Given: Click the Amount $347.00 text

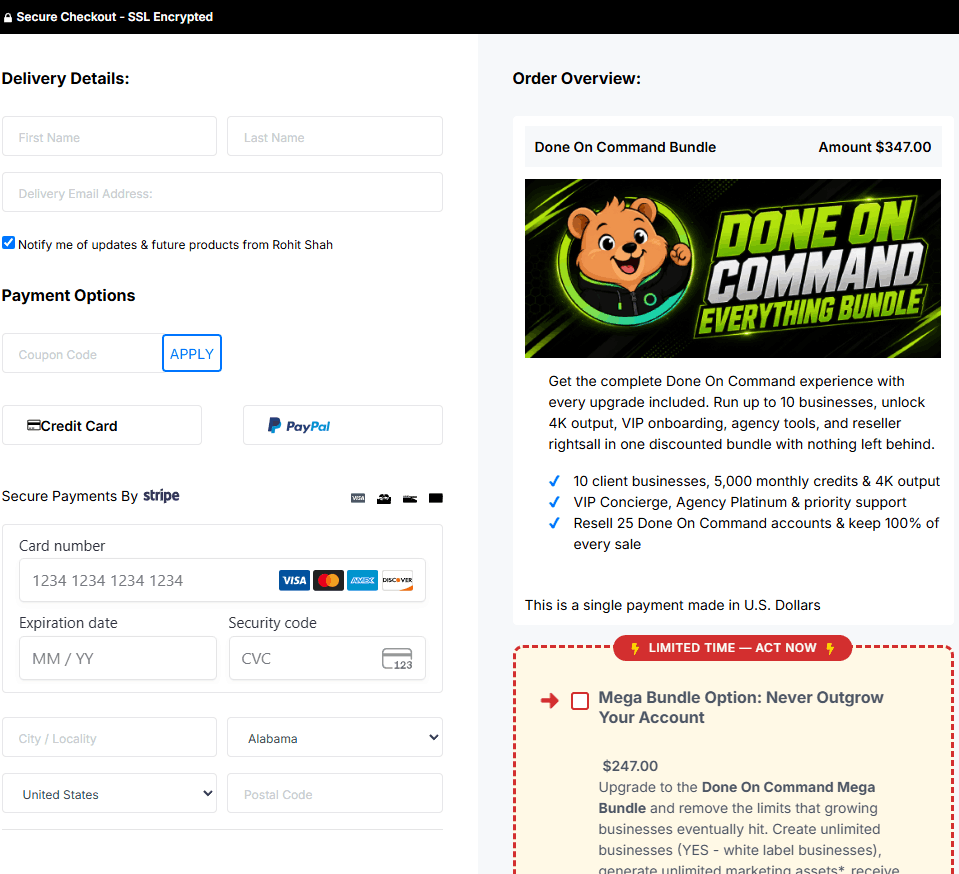Looking at the screenshot, I should tap(875, 147).
